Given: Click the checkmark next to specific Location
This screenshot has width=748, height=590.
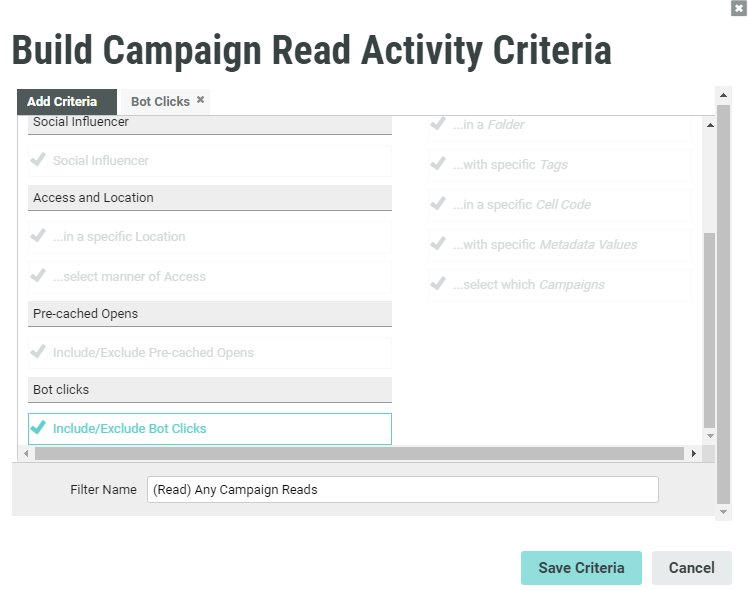Looking at the screenshot, I should coord(39,236).
